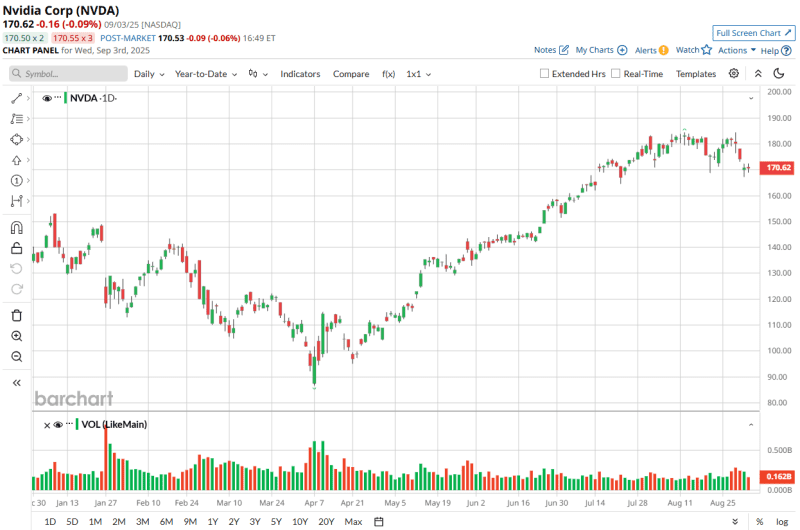Open the Actions dropdown menu
This screenshot has height=530, width=800.
(x=737, y=49)
